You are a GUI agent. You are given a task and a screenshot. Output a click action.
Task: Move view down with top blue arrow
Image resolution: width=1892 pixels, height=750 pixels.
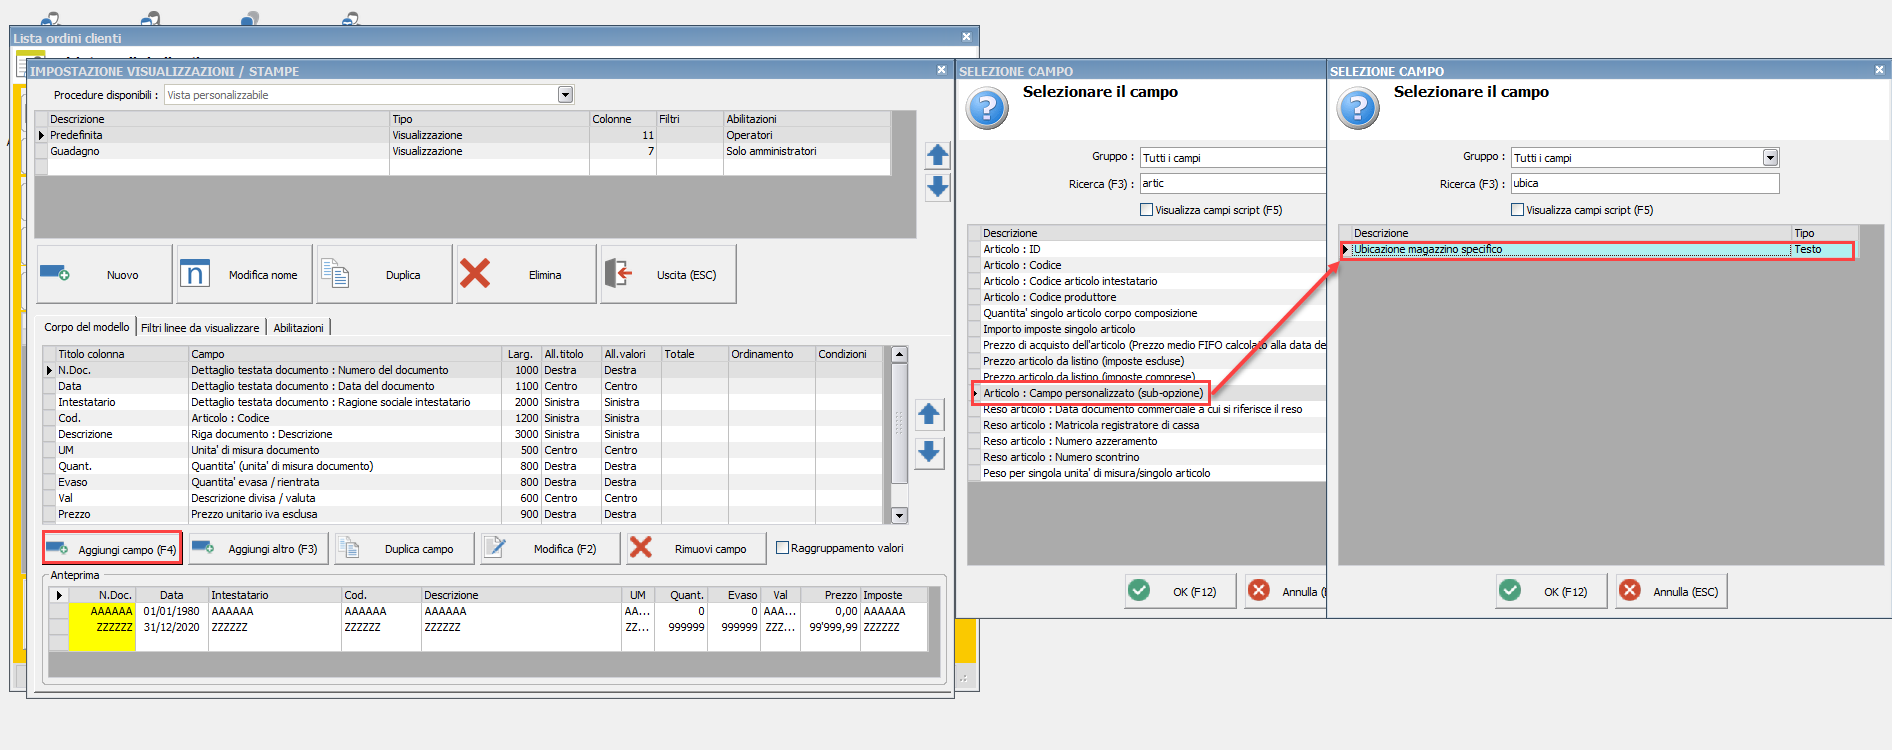tap(937, 187)
